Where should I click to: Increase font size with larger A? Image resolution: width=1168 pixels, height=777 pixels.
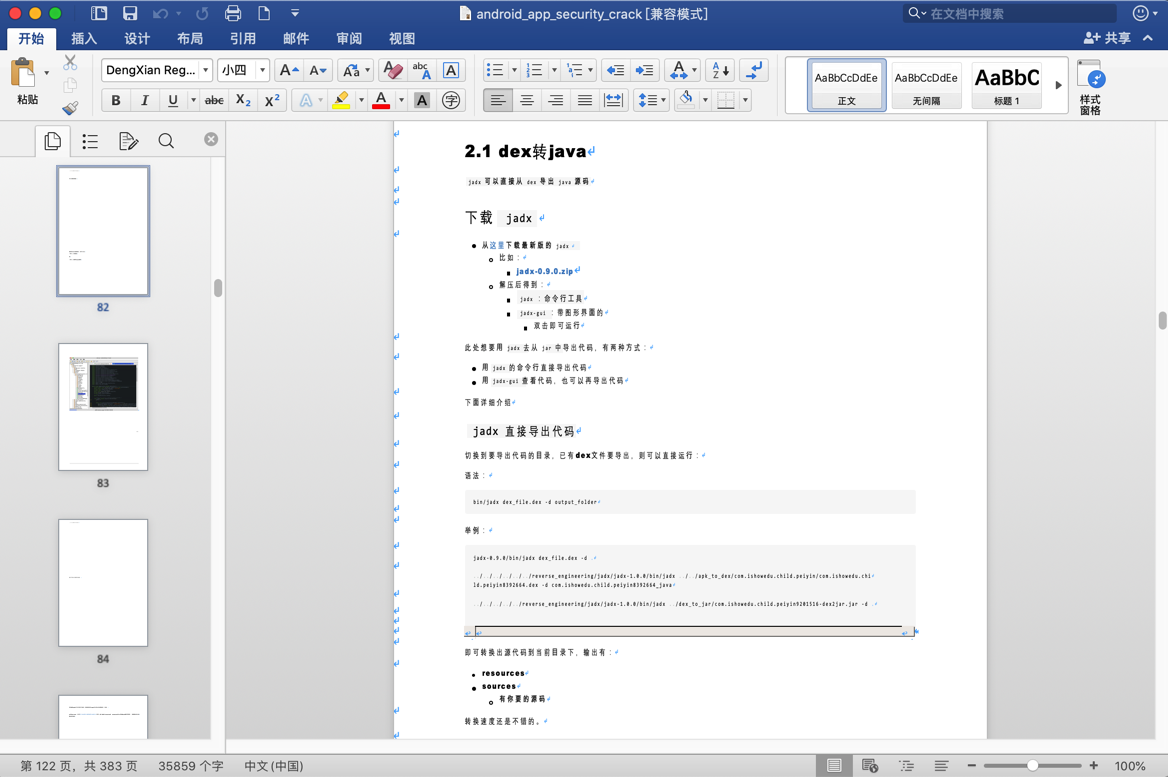(x=288, y=70)
